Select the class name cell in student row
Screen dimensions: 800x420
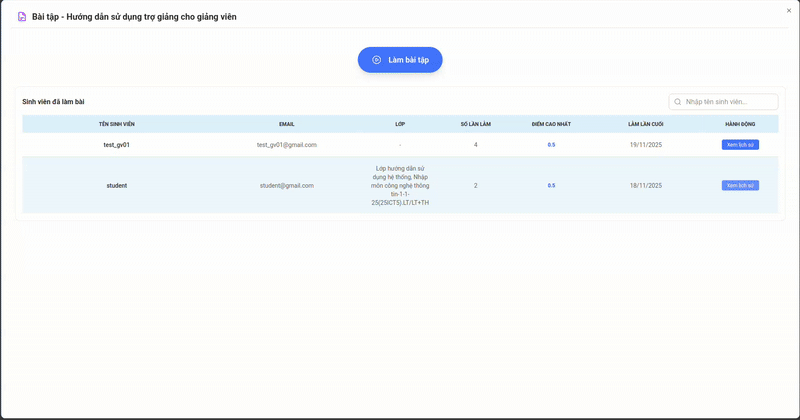point(400,185)
